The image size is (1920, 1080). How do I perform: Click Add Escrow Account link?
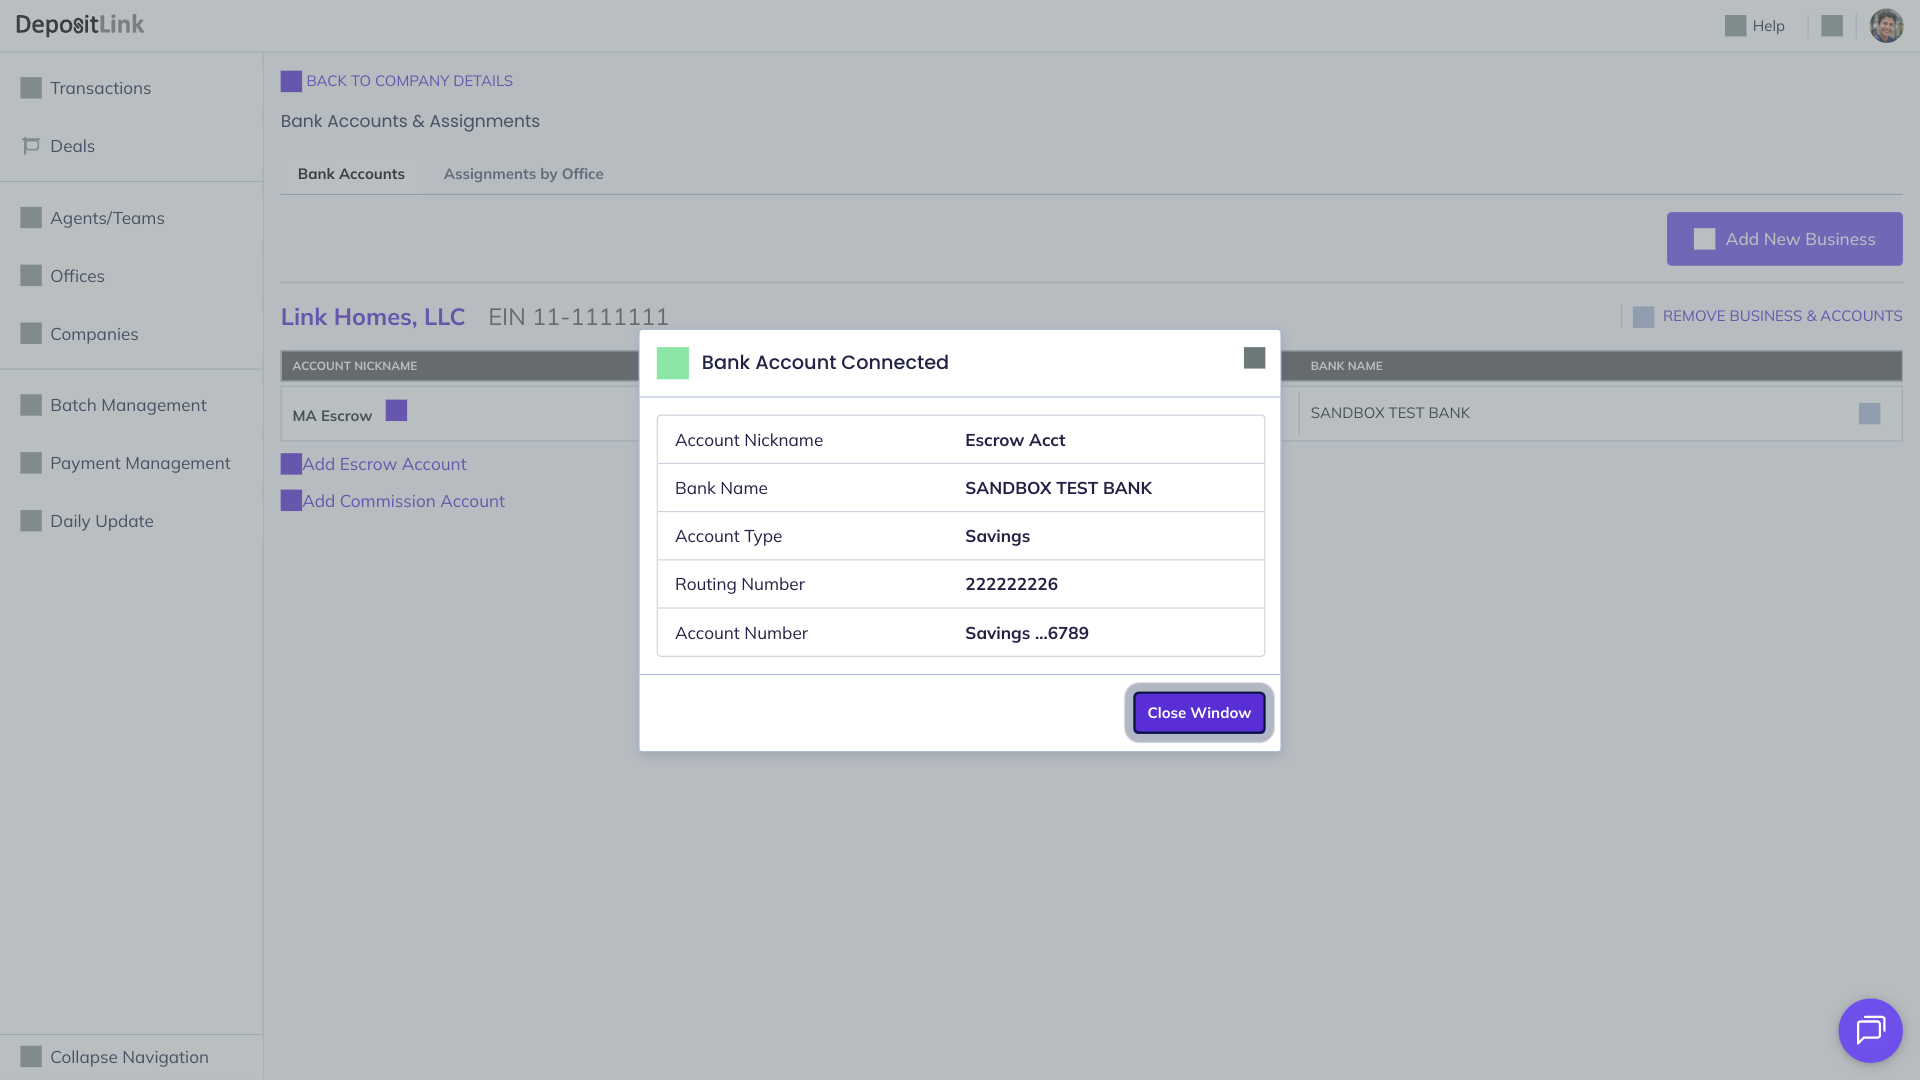(x=384, y=464)
